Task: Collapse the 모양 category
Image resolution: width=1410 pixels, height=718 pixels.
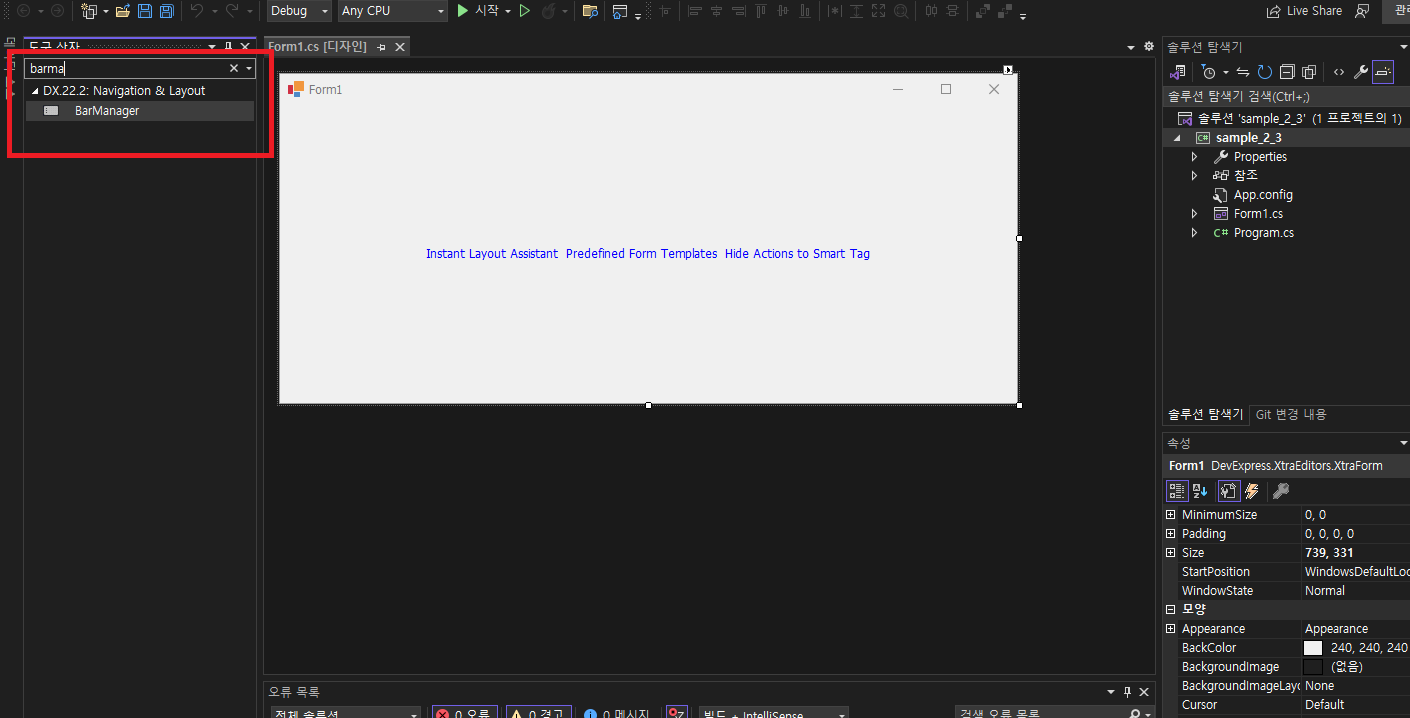Action: click(1171, 610)
